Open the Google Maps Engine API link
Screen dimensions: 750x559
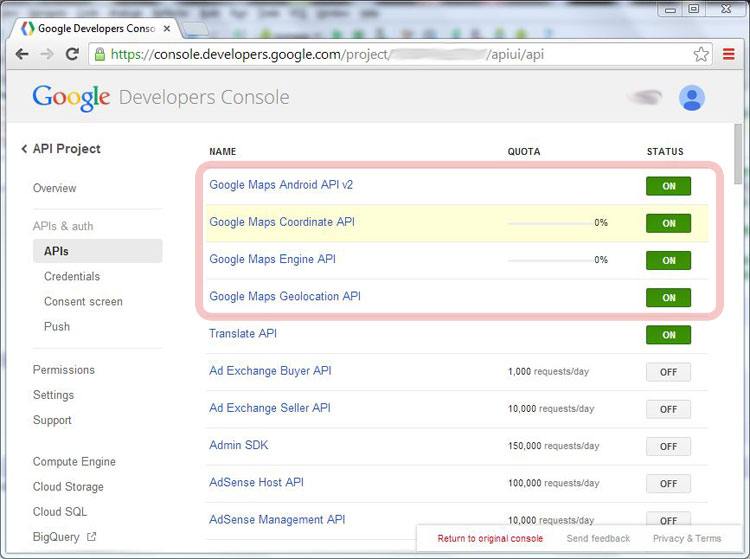pyautogui.click(x=272, y=259)
